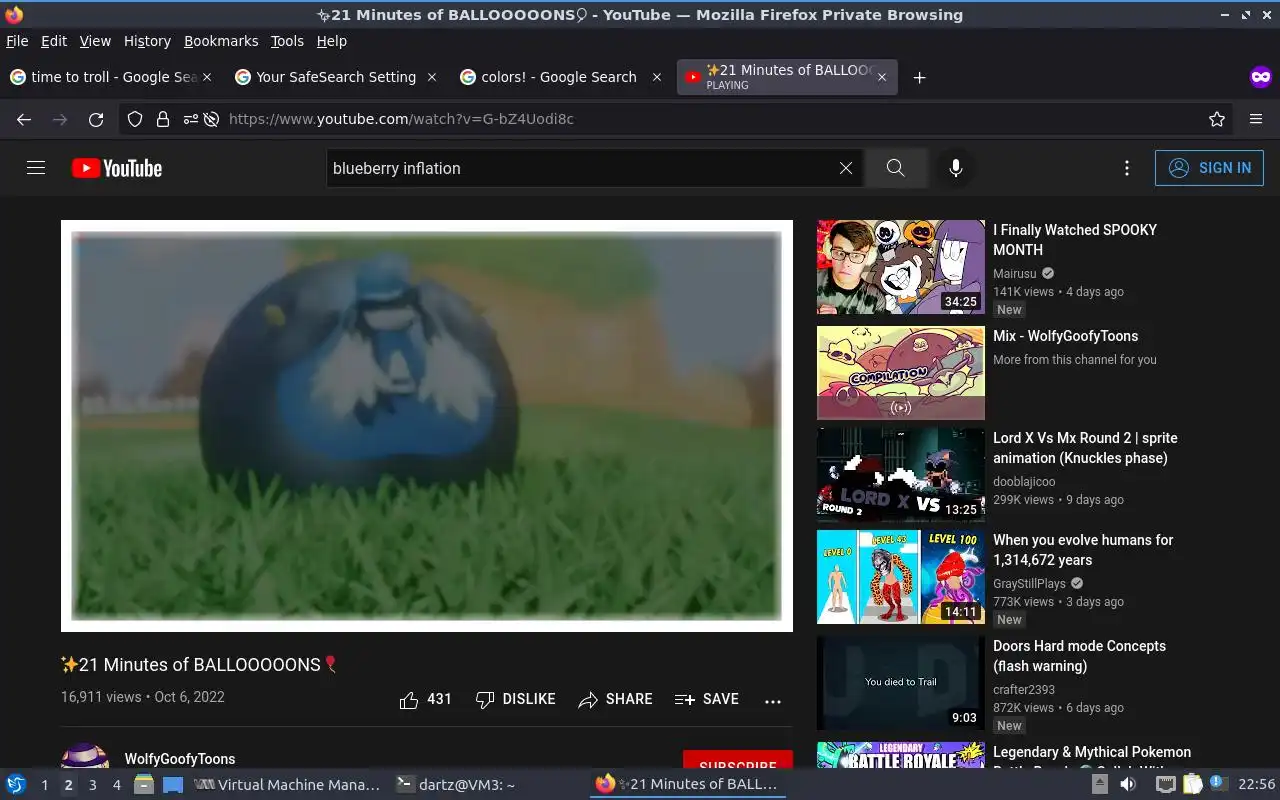
Task: Open the dartz@VM3 terminal from taskbar
Action: [x=456, y=785]
